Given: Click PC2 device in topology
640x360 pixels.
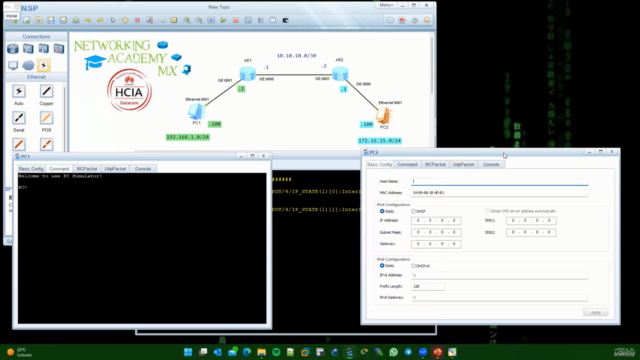Looking at the screenshot, I should [384, 116].
